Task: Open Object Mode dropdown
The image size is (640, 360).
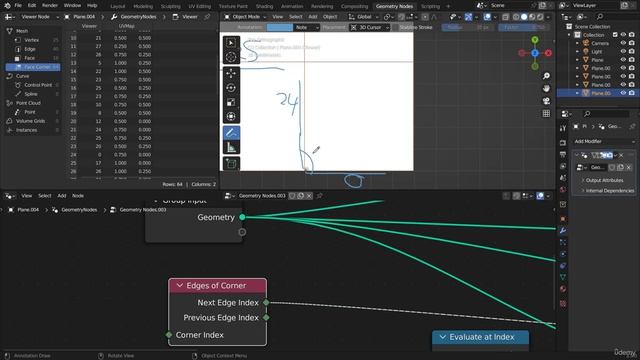Action: tap(245, 17)
